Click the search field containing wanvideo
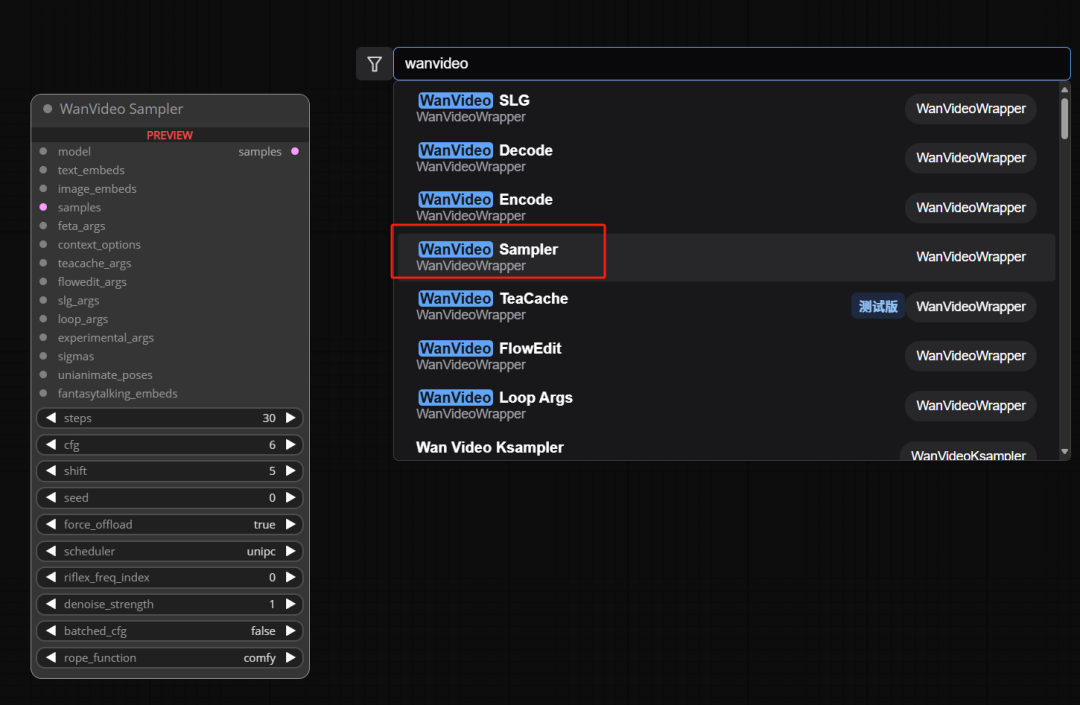Viewport: 1080px width, 705px height. 730,64
